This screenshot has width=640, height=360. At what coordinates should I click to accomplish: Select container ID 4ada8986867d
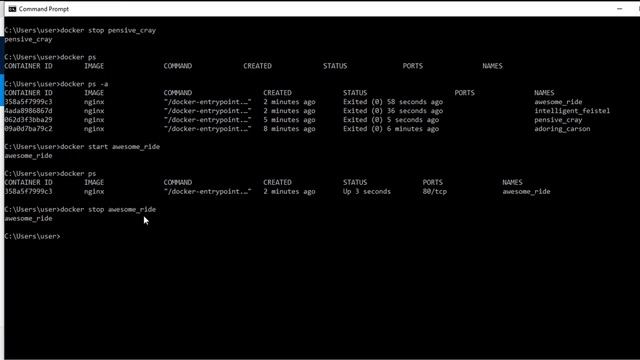coord(28,111)
